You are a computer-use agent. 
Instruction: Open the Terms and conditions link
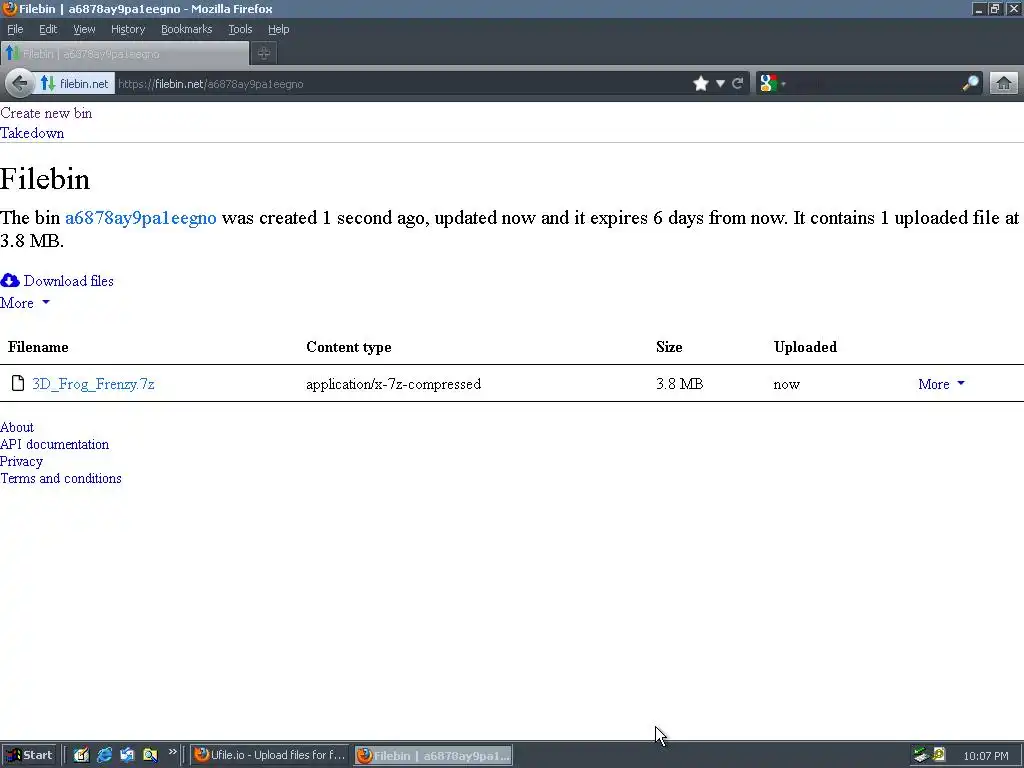[x=61, y=478]
